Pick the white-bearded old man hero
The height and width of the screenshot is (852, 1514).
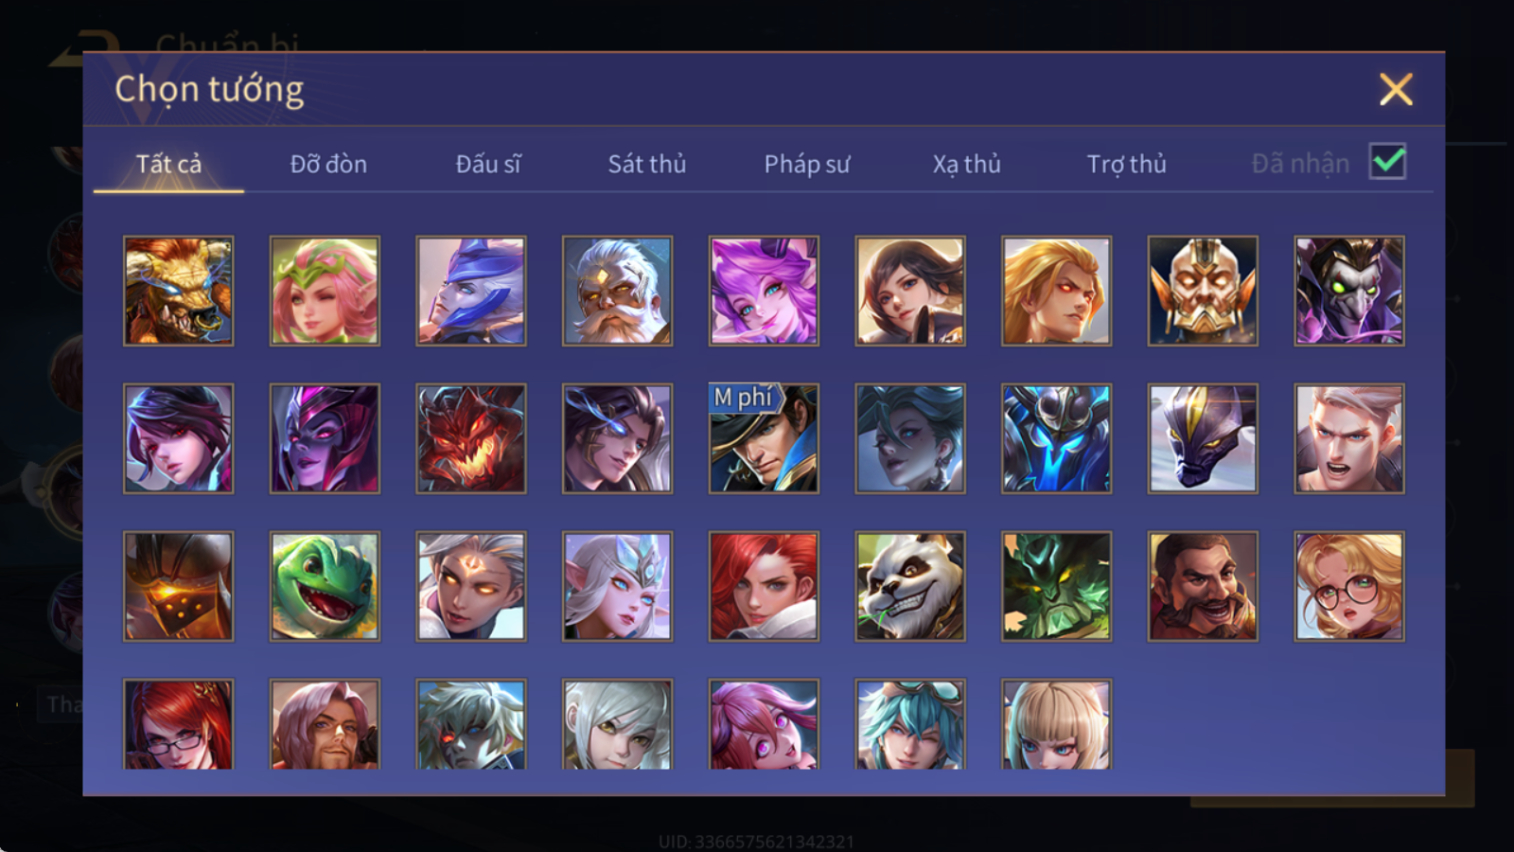(x=617, y=291)
